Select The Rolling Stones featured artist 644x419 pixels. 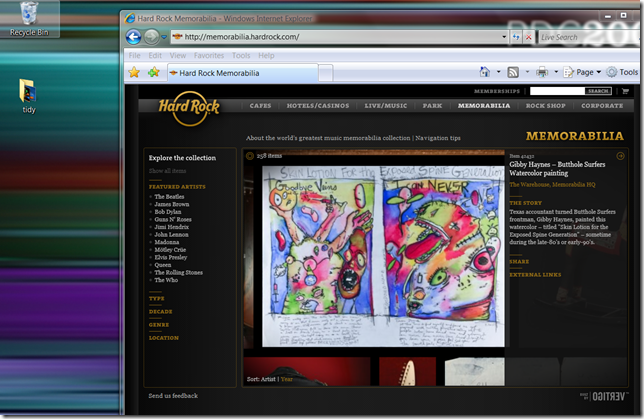pos(178,273)
